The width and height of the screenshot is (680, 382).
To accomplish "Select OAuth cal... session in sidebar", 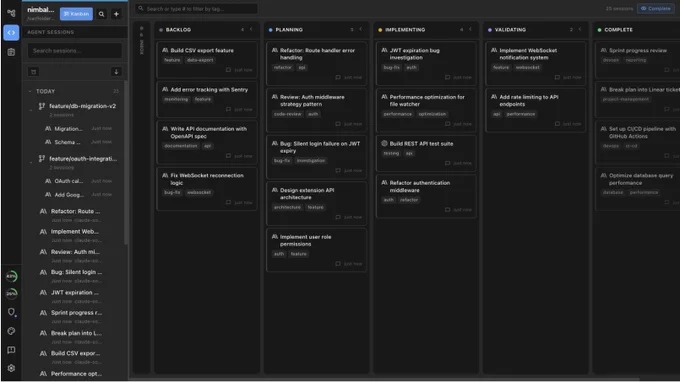I will click(78, 181).
